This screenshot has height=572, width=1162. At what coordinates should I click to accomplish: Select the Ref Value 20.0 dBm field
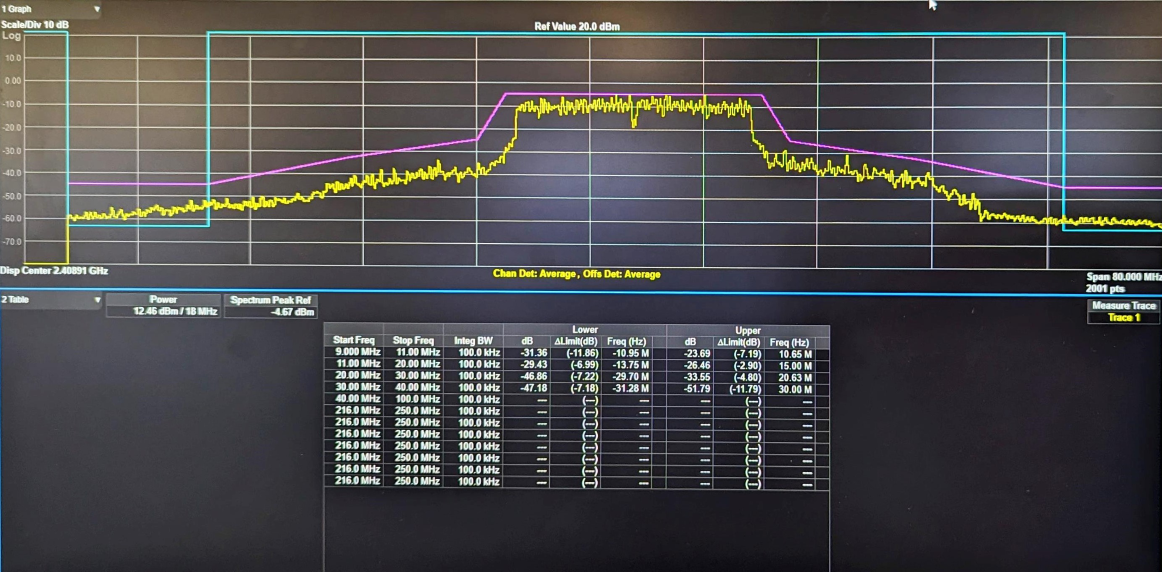pyautogui.click(x=577, y=26)
